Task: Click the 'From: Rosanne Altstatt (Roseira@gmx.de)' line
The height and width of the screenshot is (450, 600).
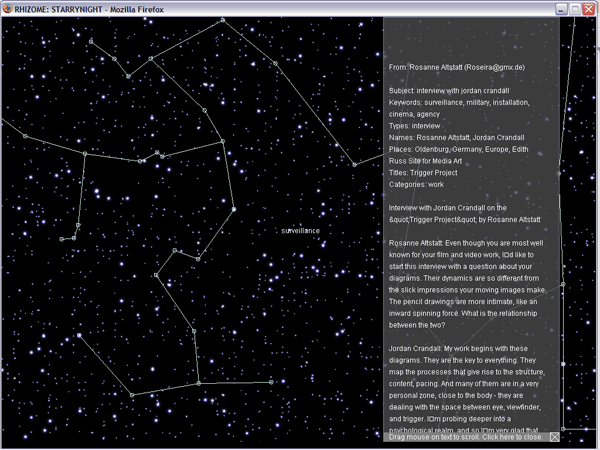Action: pos(457,67)
